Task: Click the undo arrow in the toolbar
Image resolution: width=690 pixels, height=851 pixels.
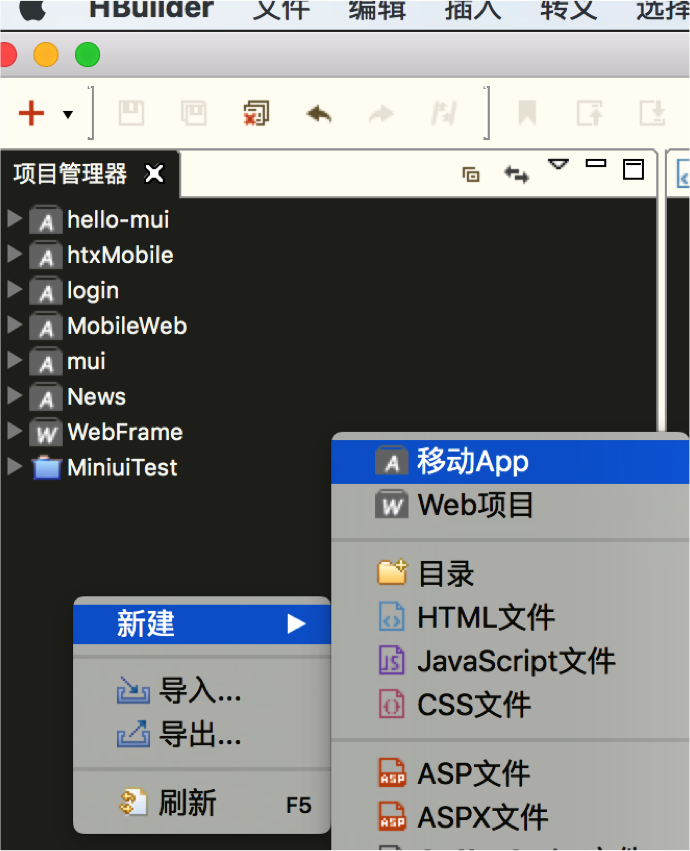Action: tap(319, 114)
